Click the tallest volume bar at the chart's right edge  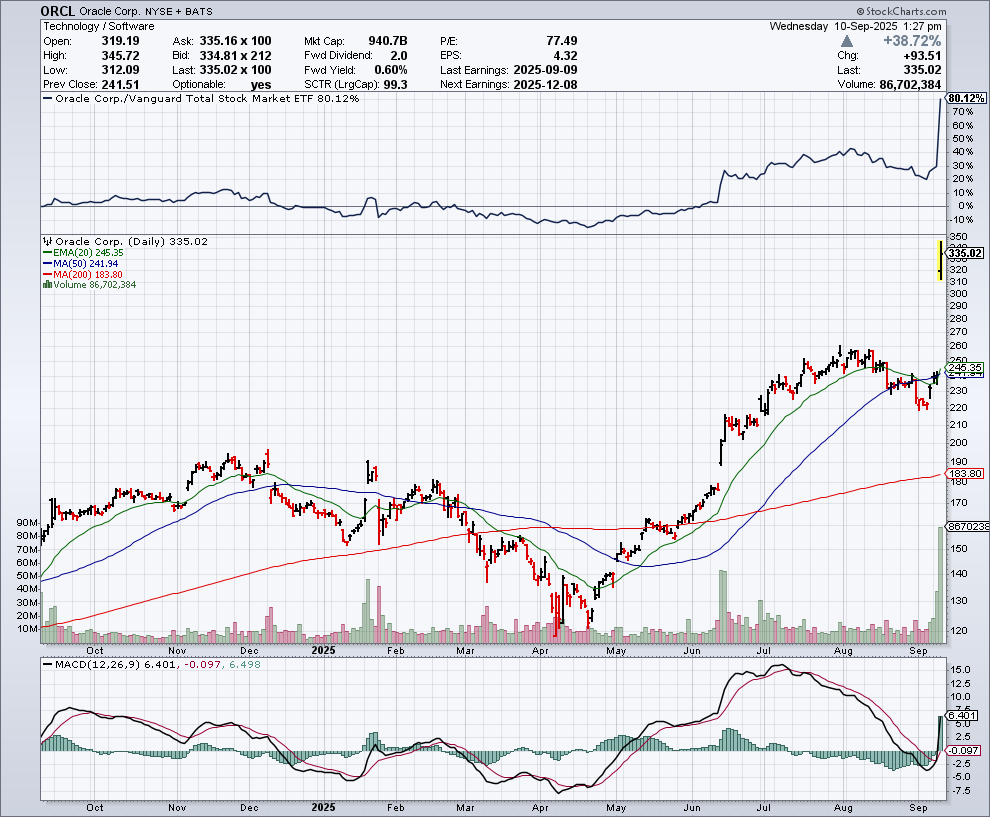(941, 585)
